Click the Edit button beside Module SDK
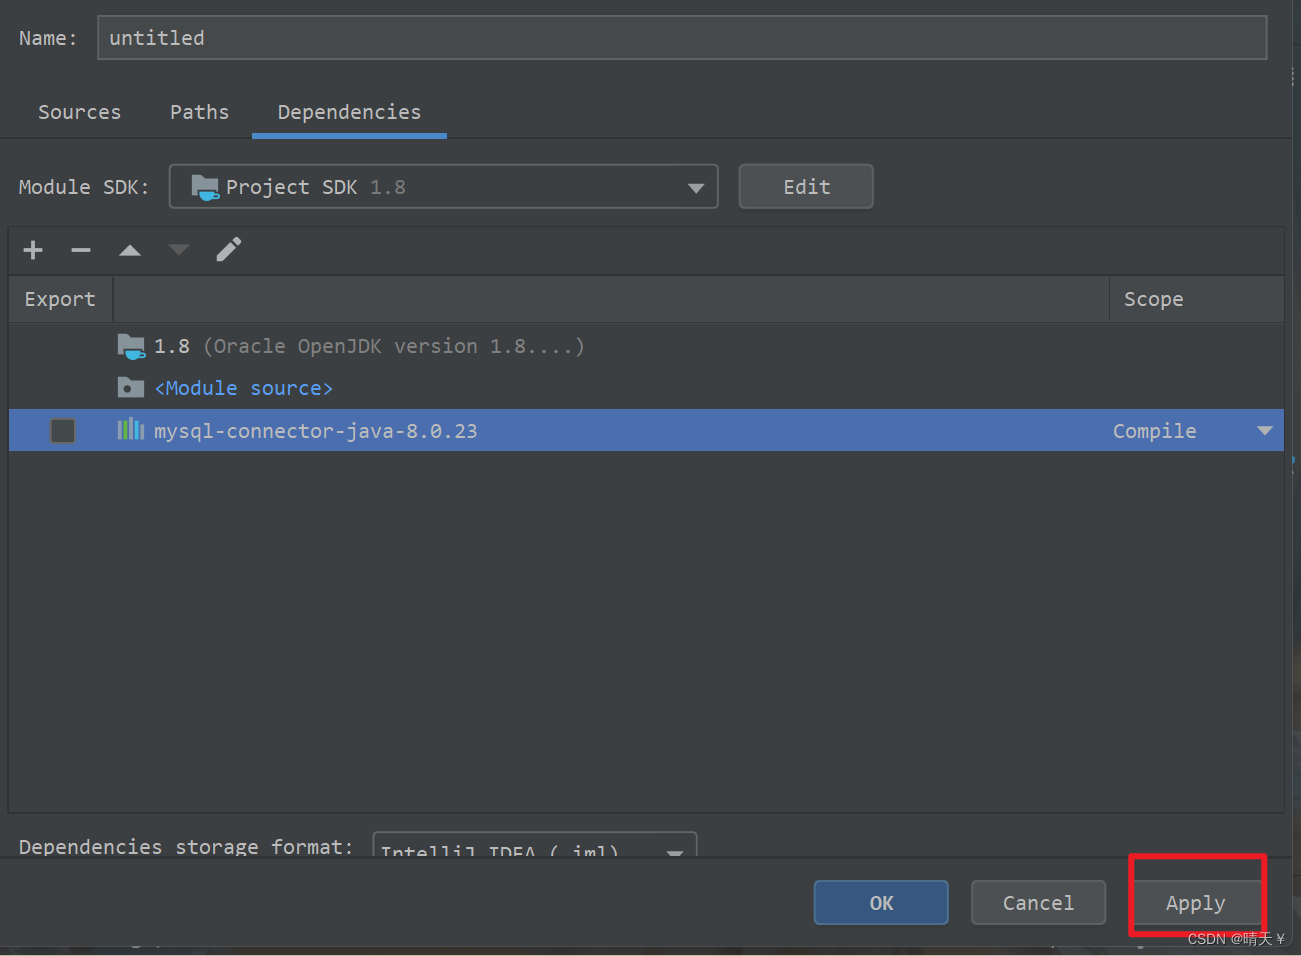The height and width of the screenshot is (956, 1301). (806, 187)
